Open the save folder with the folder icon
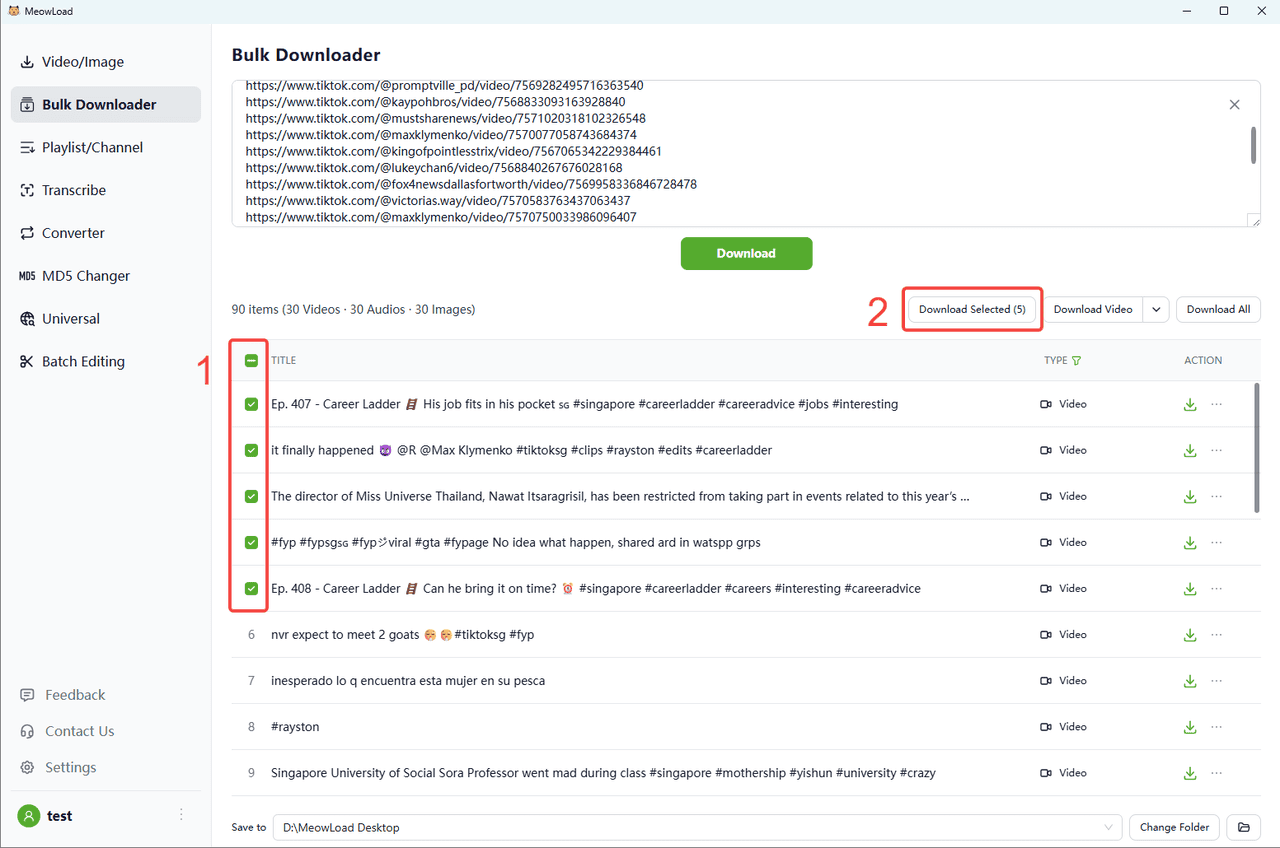 pos(1244,827)
